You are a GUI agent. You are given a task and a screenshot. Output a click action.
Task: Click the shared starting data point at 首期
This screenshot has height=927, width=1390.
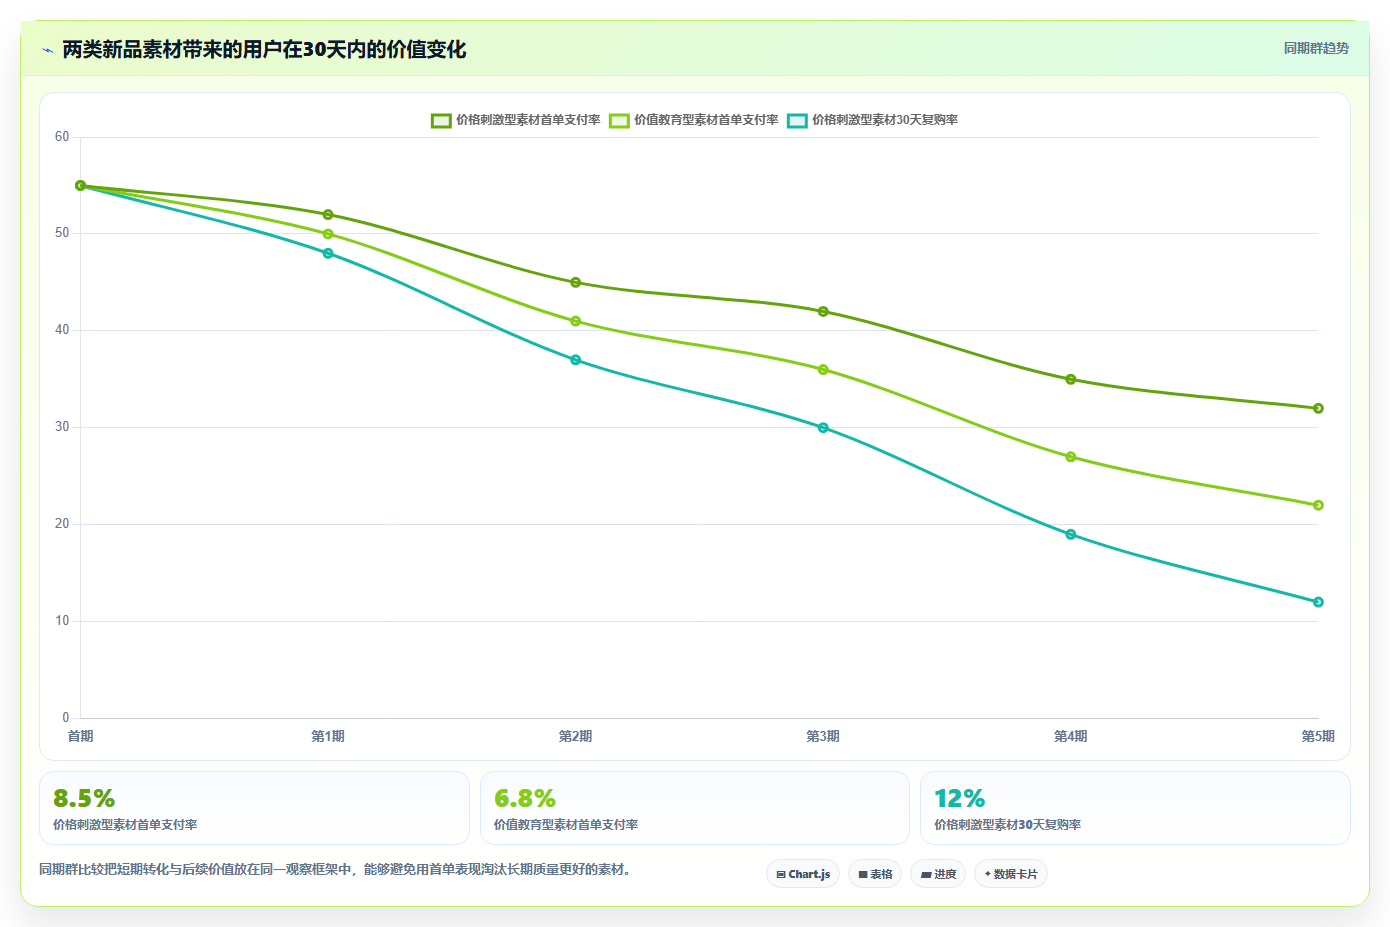pyautogui.click(x=81, y=186)
